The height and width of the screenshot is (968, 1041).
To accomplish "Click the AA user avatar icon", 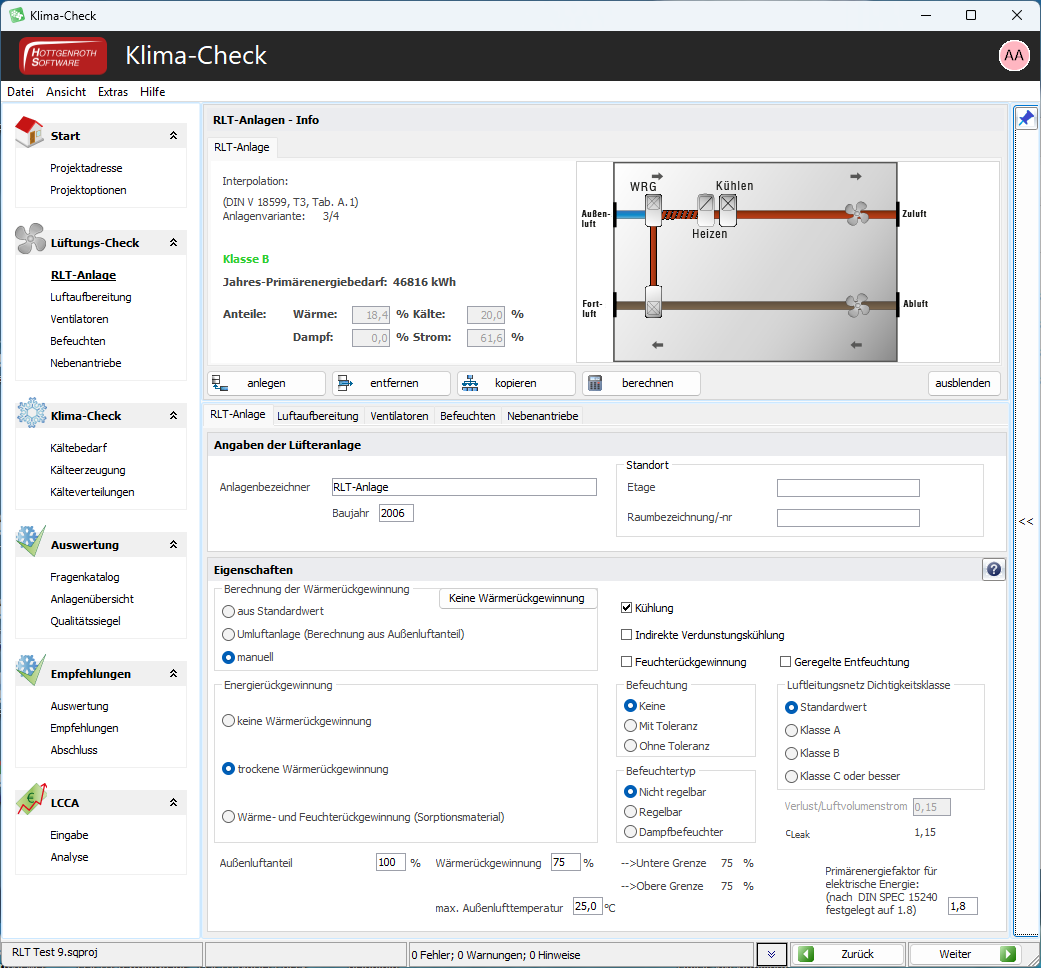I will coord(1014,56).
